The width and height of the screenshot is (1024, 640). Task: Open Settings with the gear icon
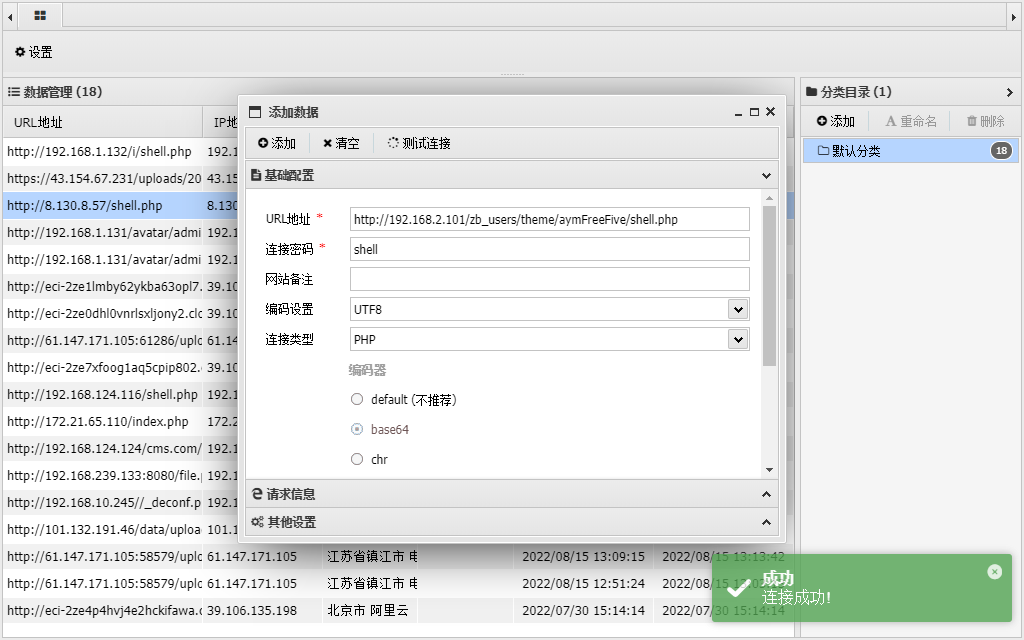click(x=18, y=51)
